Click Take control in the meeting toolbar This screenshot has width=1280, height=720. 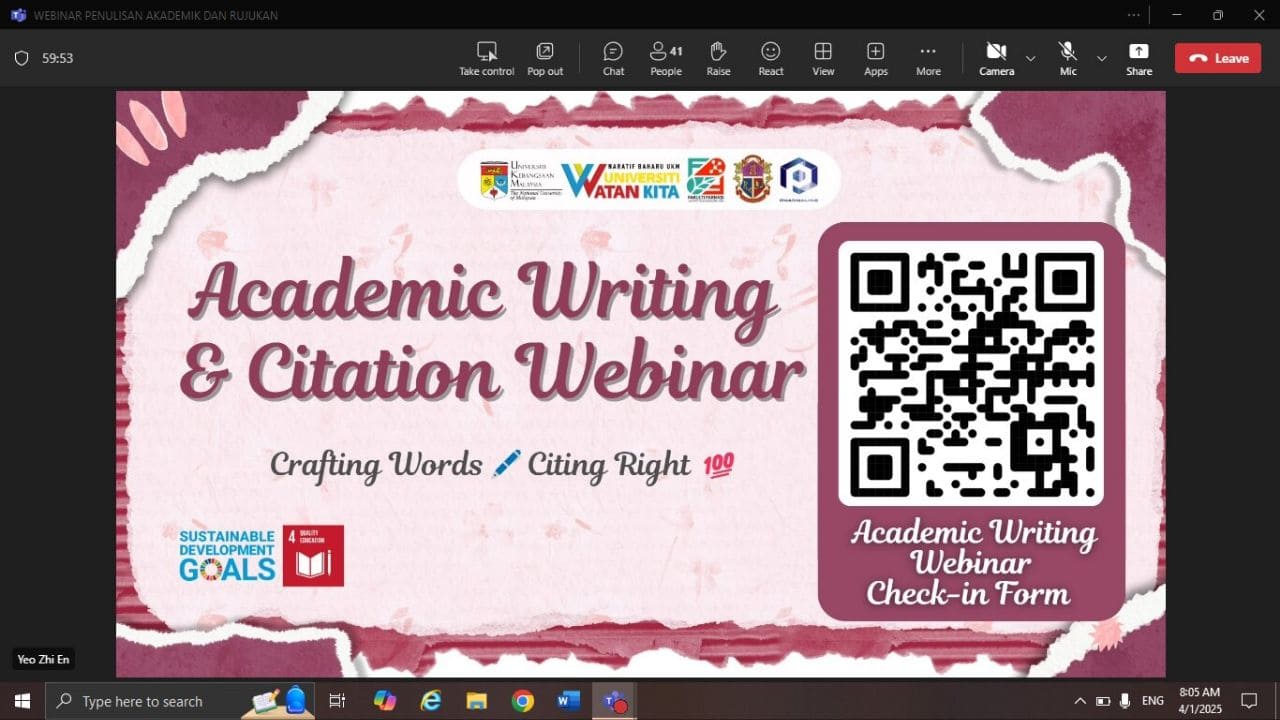pyautogui.click(x=486, y=58)
